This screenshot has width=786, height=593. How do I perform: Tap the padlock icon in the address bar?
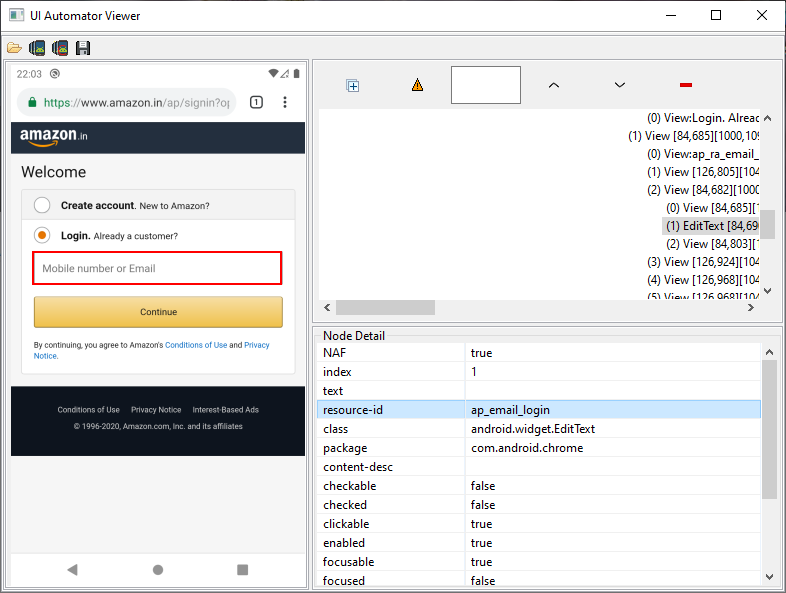32,102
